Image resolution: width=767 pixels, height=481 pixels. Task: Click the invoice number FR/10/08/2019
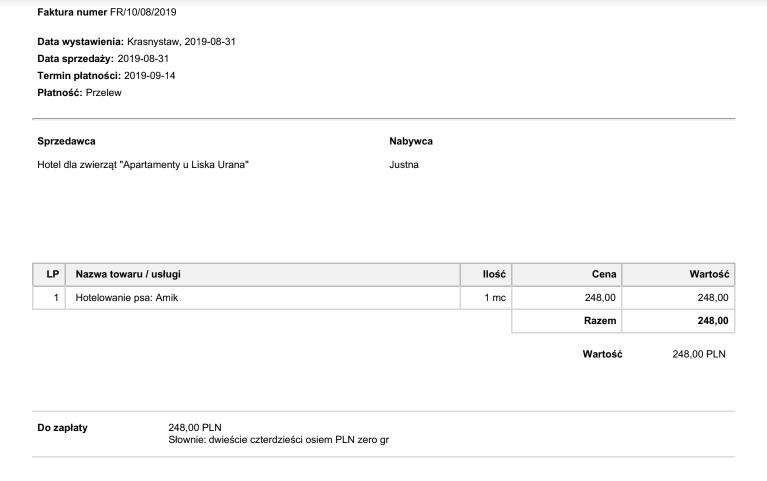coord(143,12)
